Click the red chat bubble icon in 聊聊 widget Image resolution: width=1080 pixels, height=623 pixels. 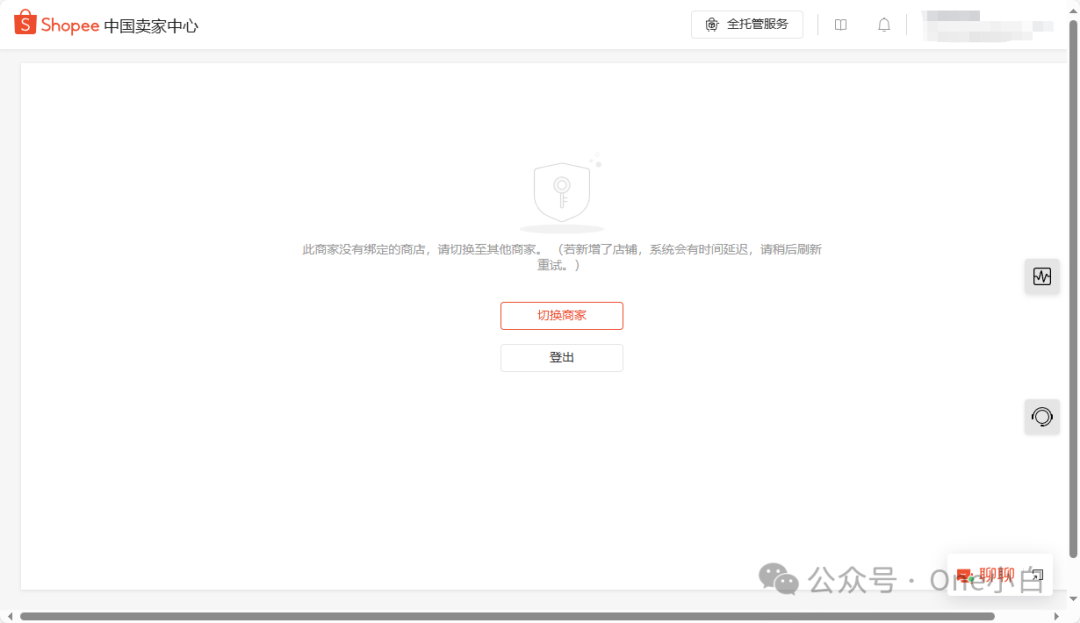click(963, 574)
